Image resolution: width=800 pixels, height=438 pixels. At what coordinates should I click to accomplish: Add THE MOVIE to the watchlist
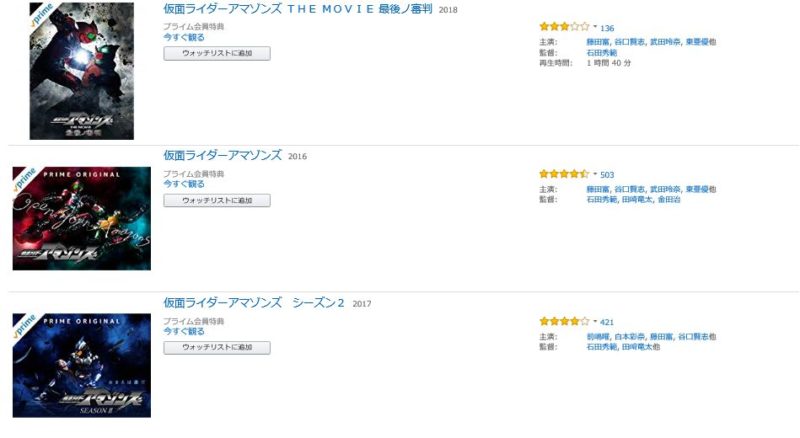pyautogui.click(x=217, y=53)
